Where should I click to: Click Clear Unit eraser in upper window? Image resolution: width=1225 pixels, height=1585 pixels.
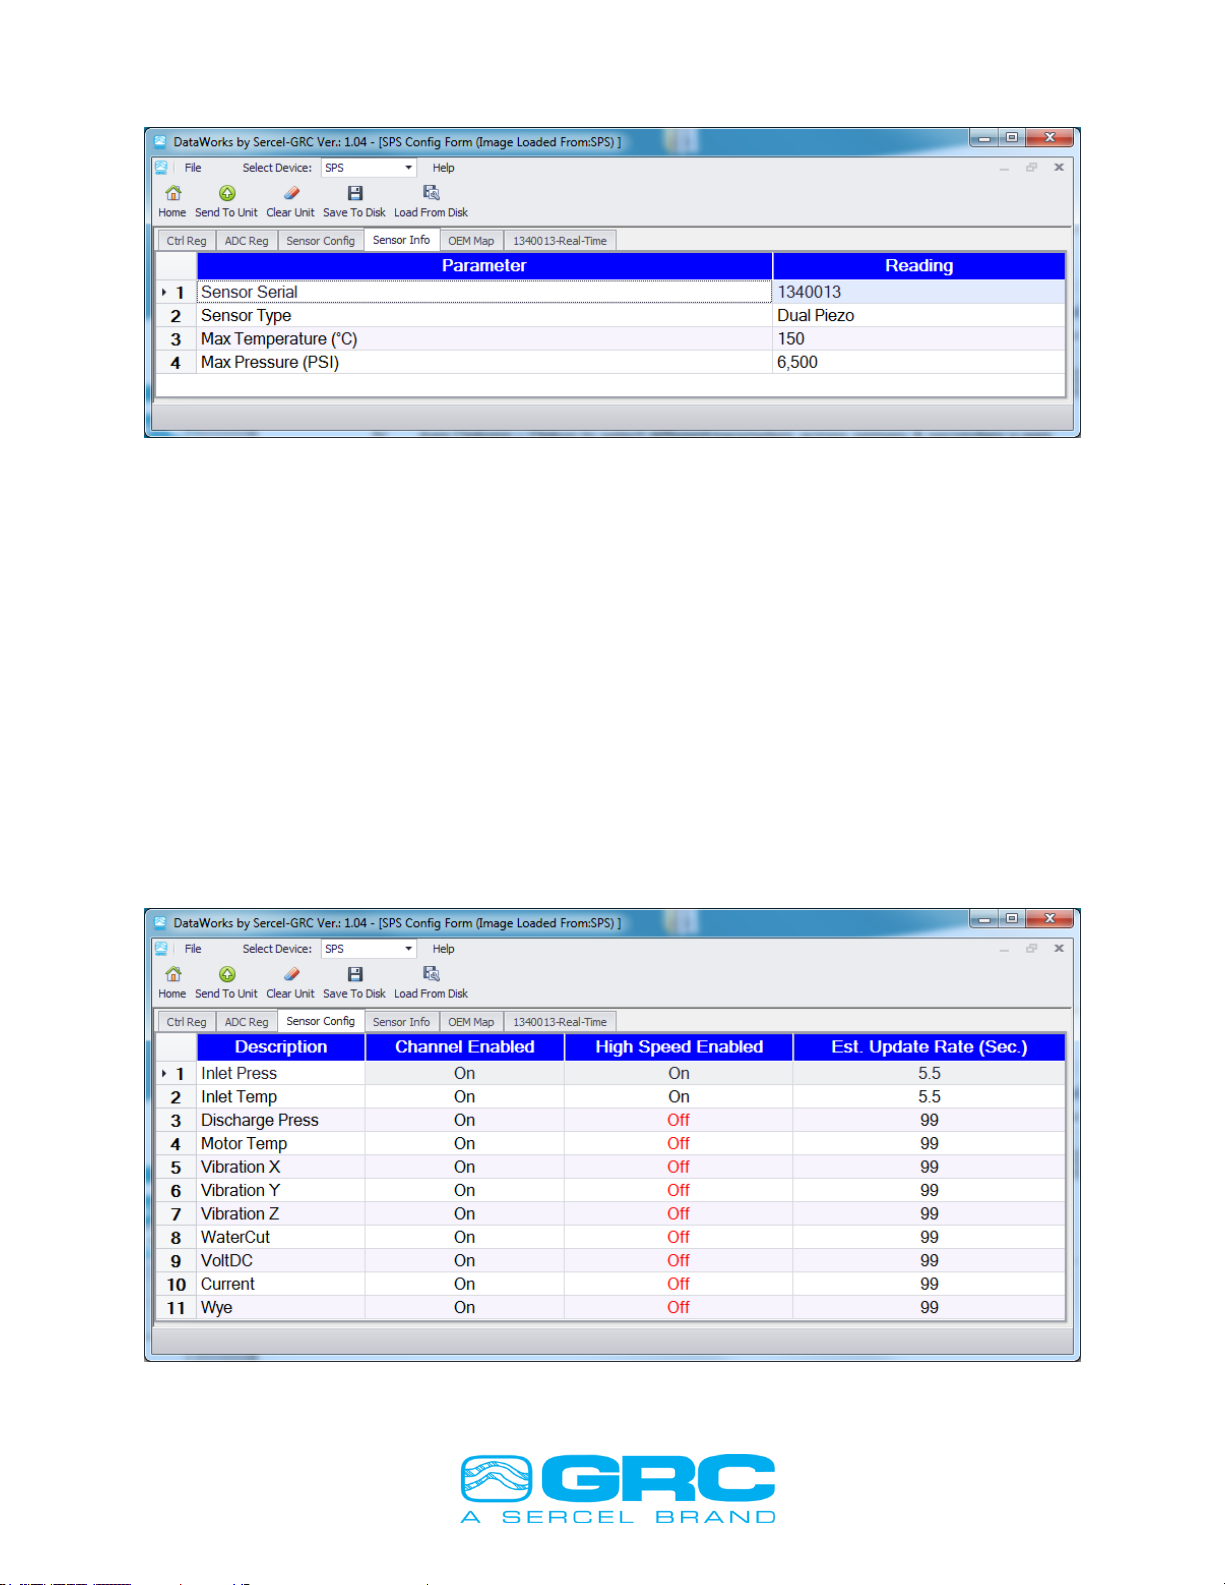[290, 201]
